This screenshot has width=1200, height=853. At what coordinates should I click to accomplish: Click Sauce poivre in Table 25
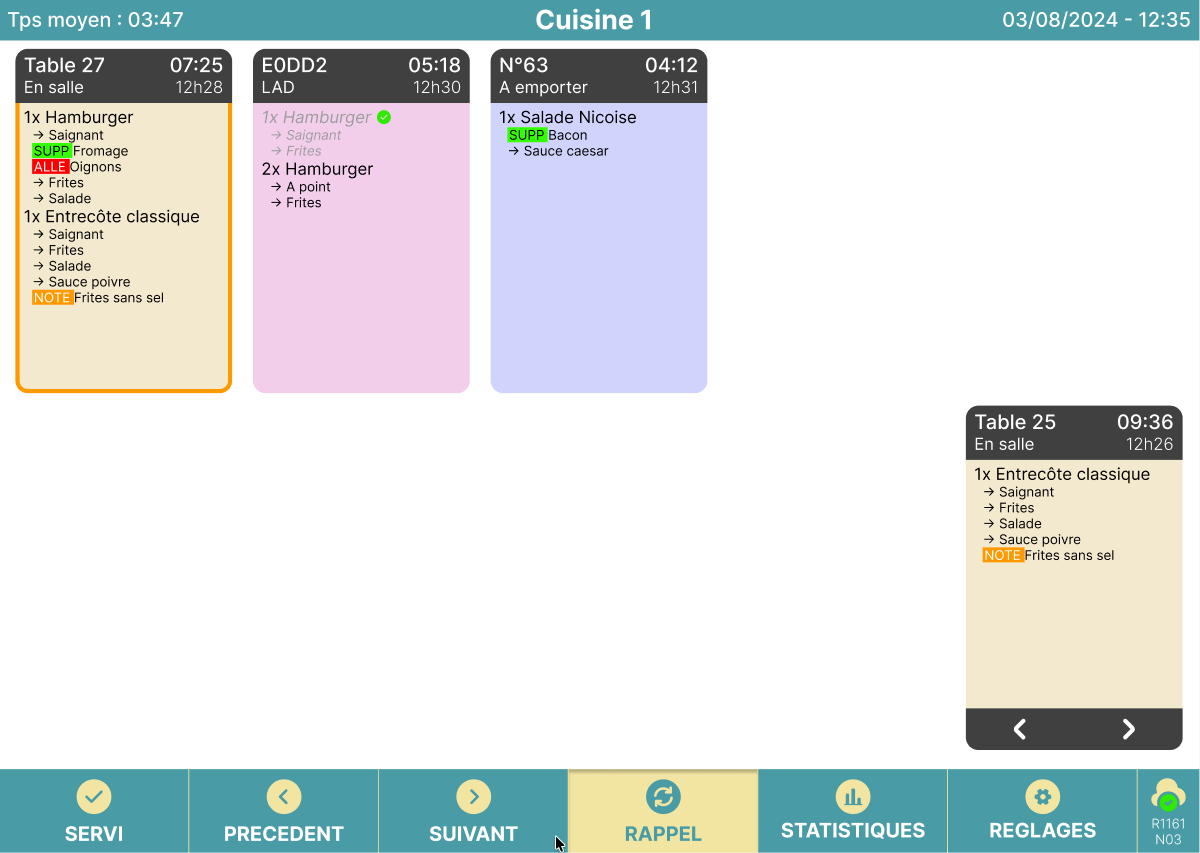[1033, 539]
